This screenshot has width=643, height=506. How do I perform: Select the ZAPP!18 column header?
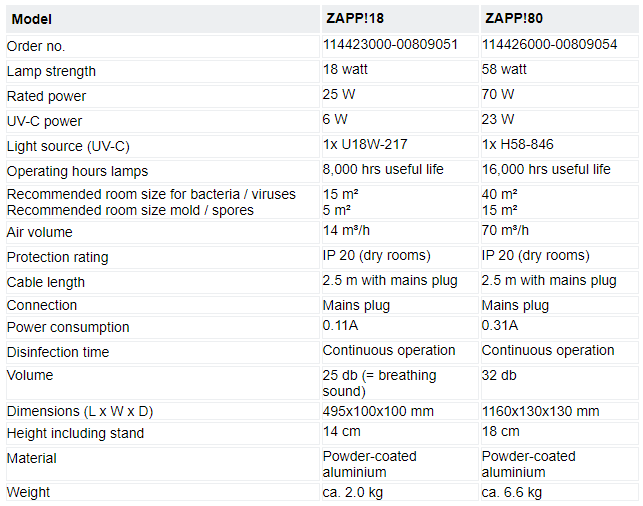point(400,19)
